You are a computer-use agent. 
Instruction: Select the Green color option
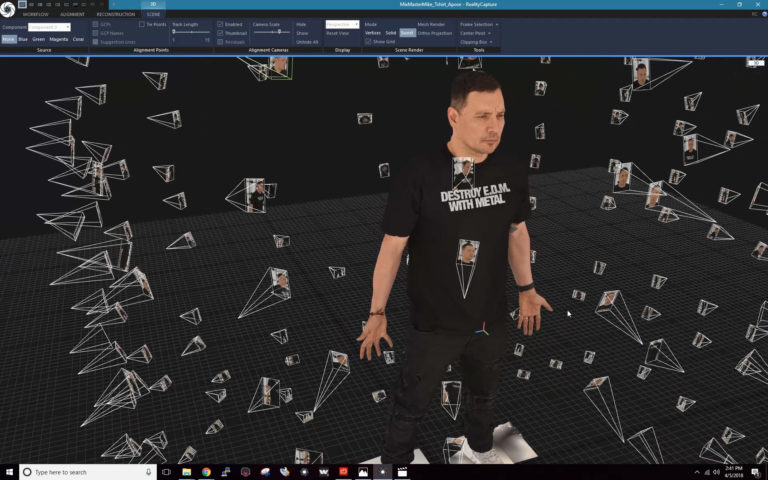39,39
